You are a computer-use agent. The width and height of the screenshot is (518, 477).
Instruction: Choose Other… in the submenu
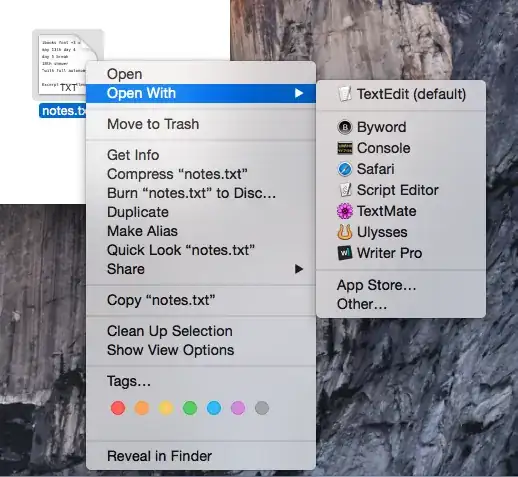(x=401, y=304)
